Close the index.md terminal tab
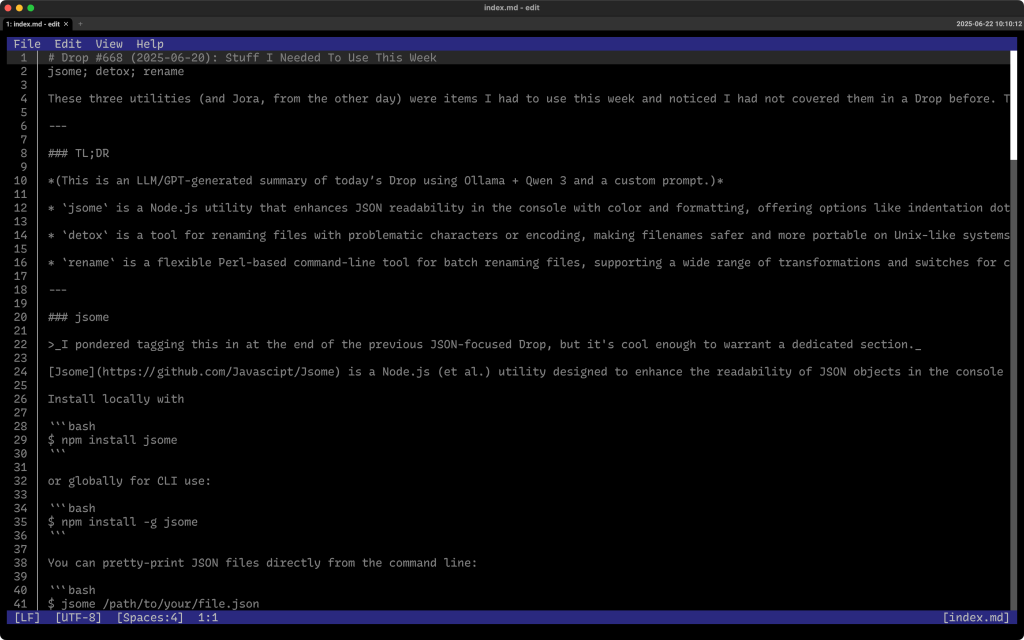The image size is (1024, 640). [68, 23]
